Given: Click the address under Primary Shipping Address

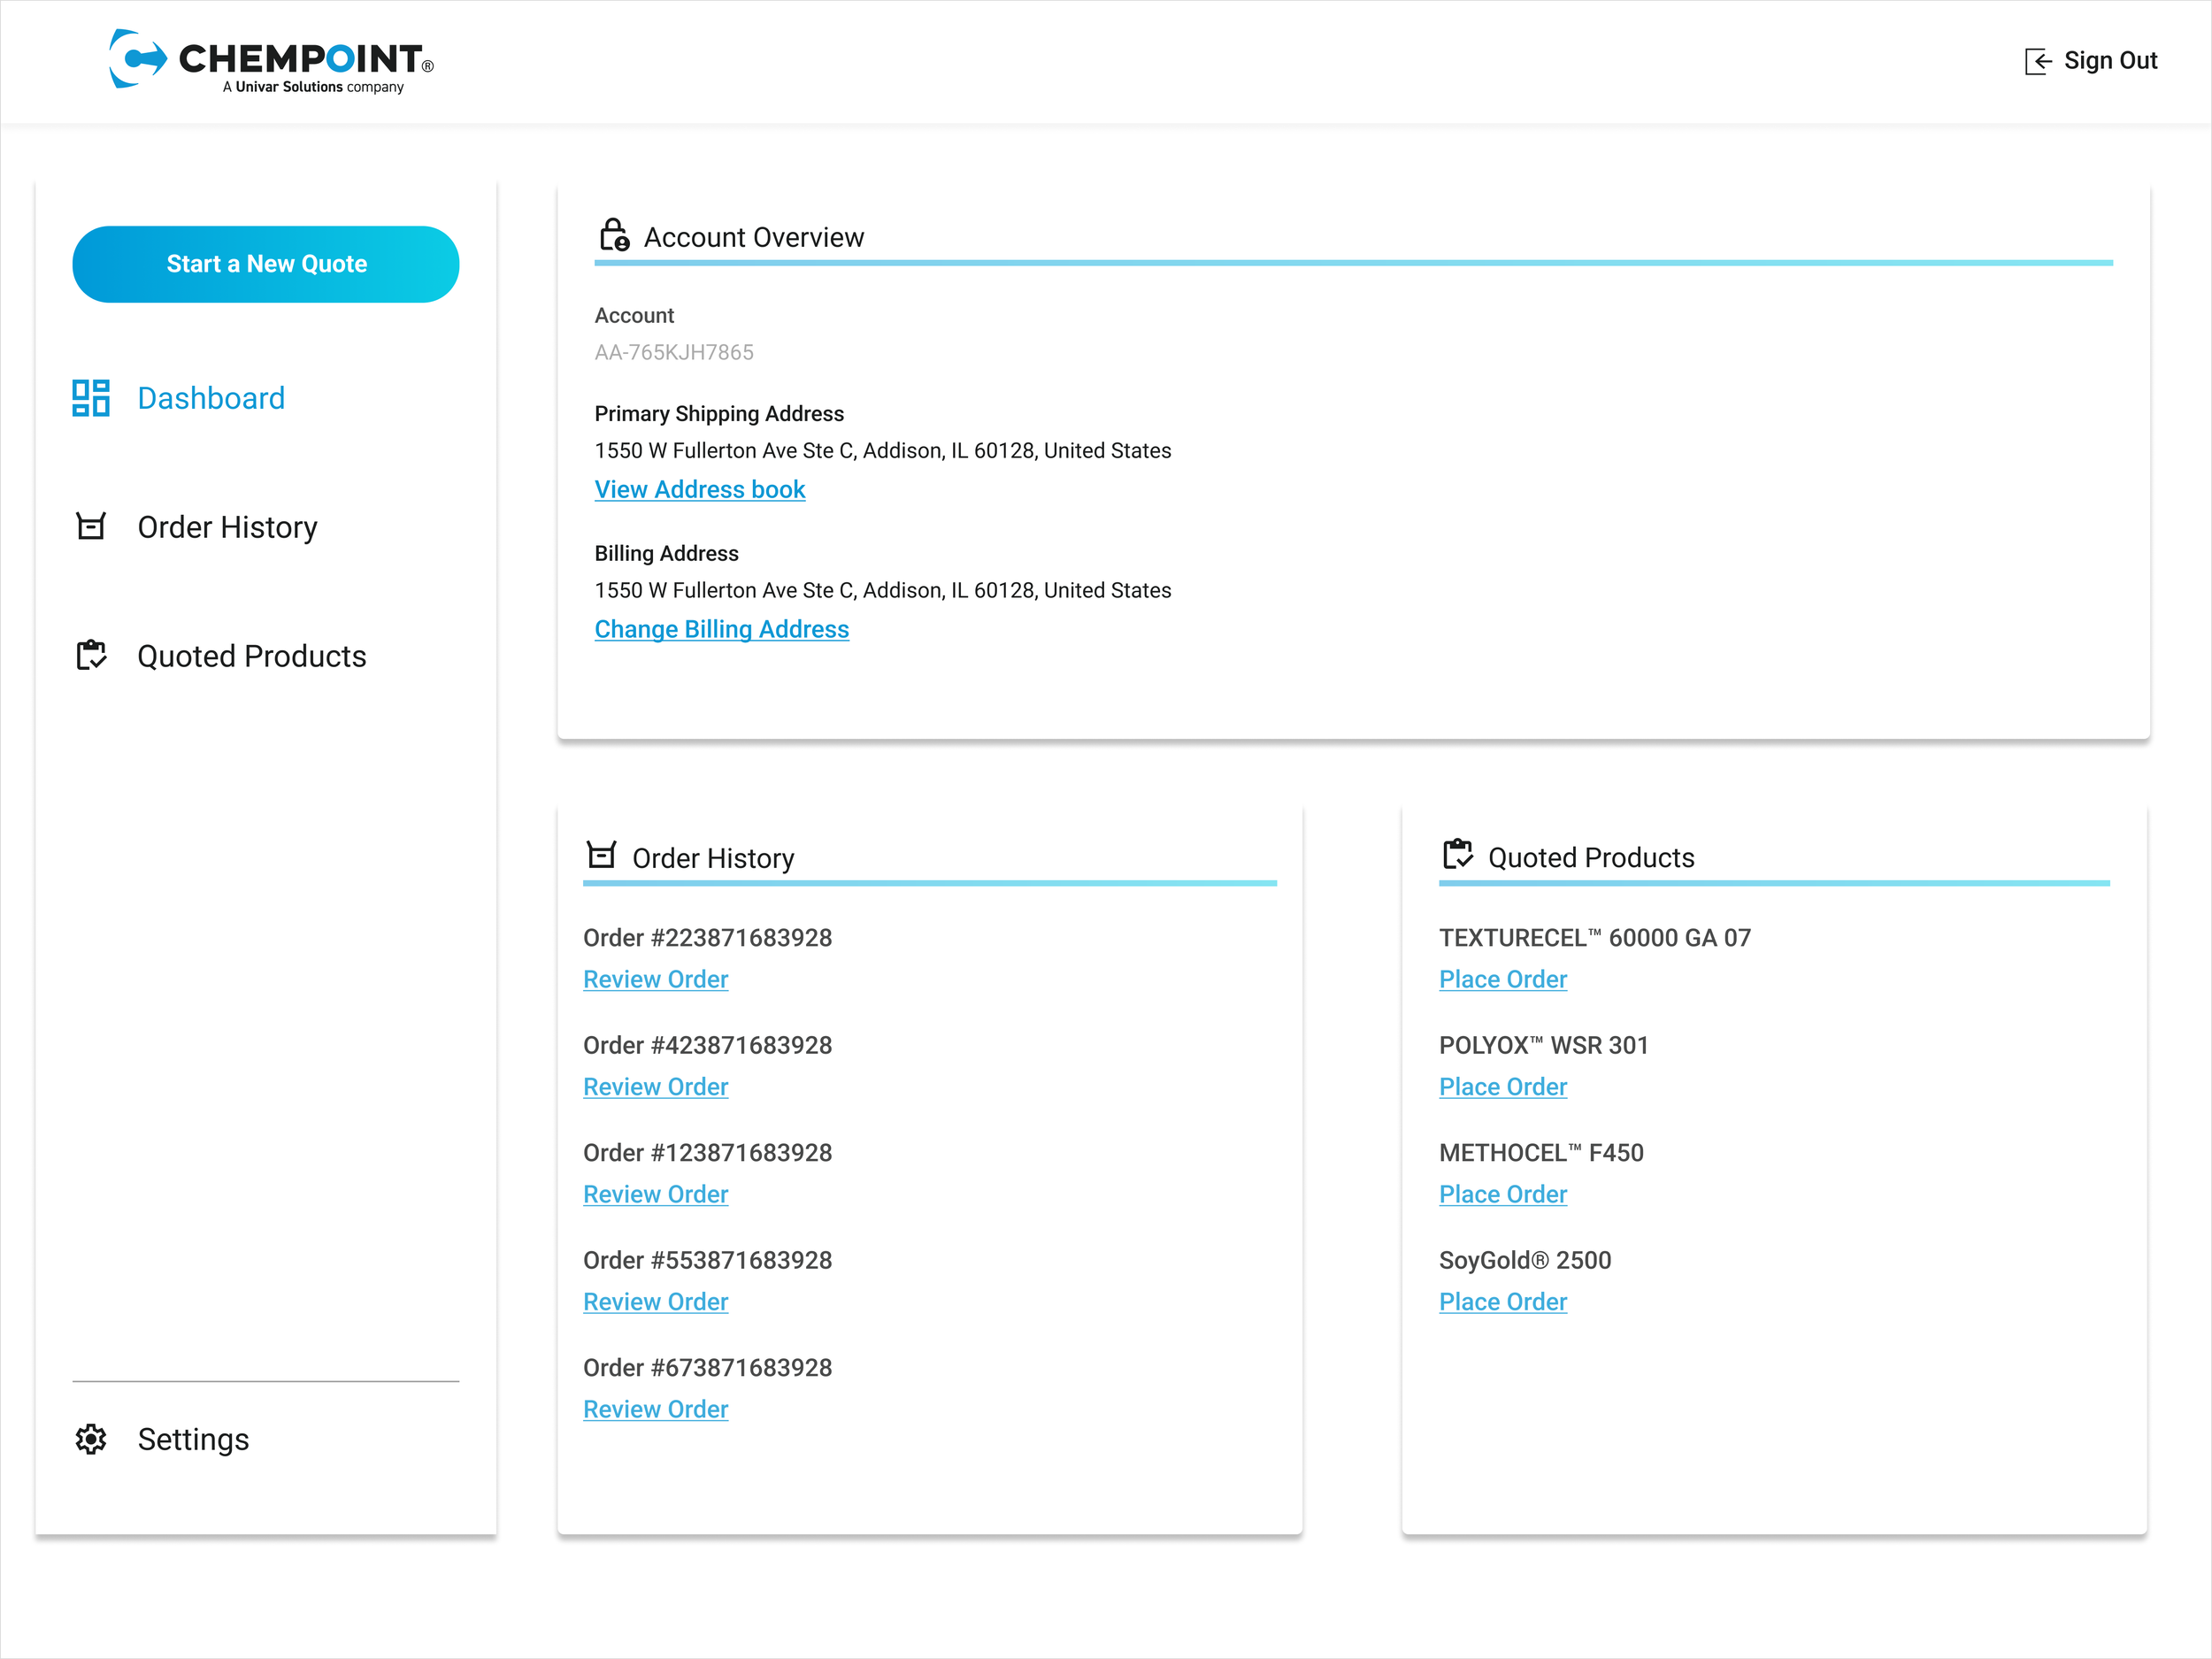Looking at the screenshot, I should 883,450.
